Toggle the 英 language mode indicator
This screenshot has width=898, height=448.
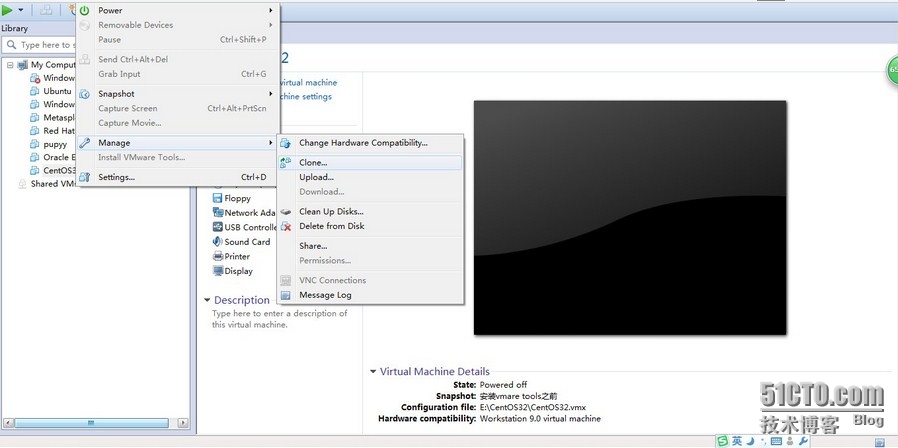tap(737, 441)
